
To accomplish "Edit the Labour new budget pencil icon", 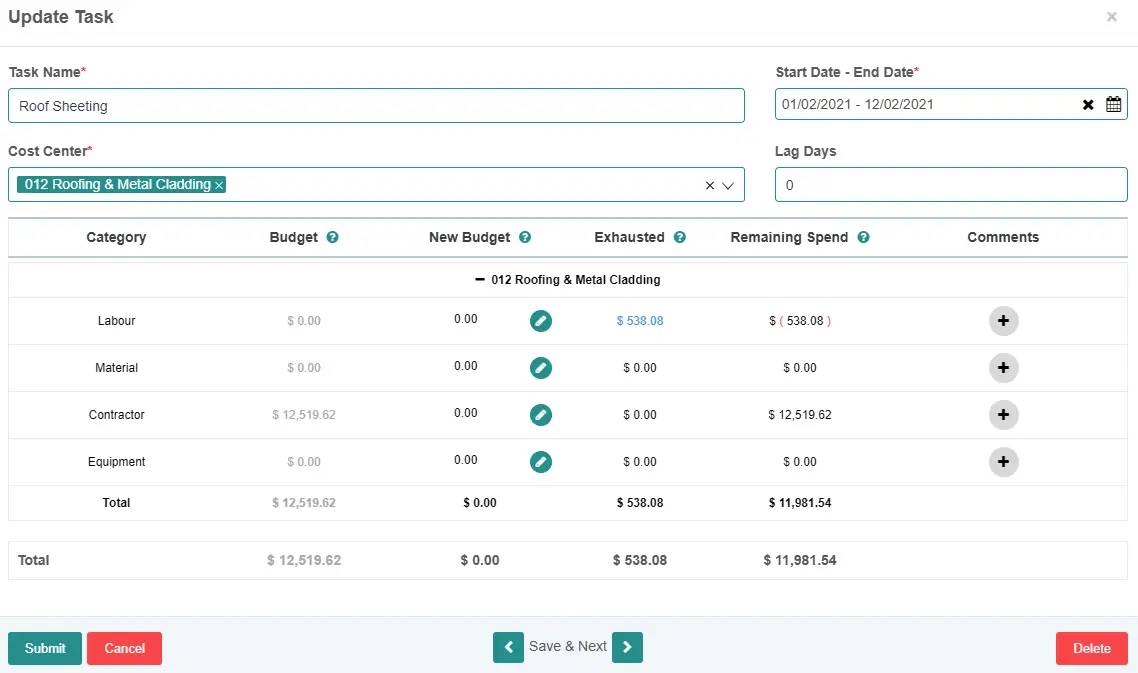I will coord(540,321).
